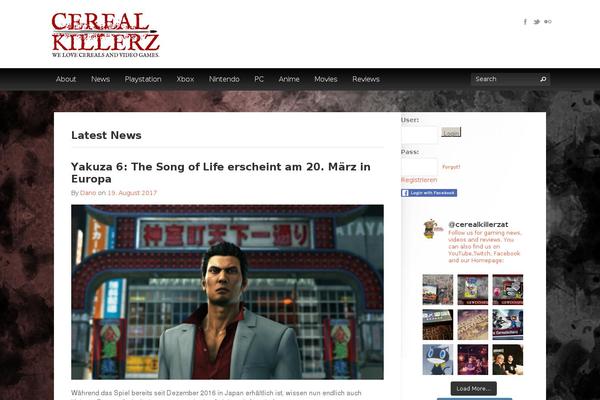Viewport: 600px width, 400px height.
Task: Open the Anime menu item
Action: 289,79
